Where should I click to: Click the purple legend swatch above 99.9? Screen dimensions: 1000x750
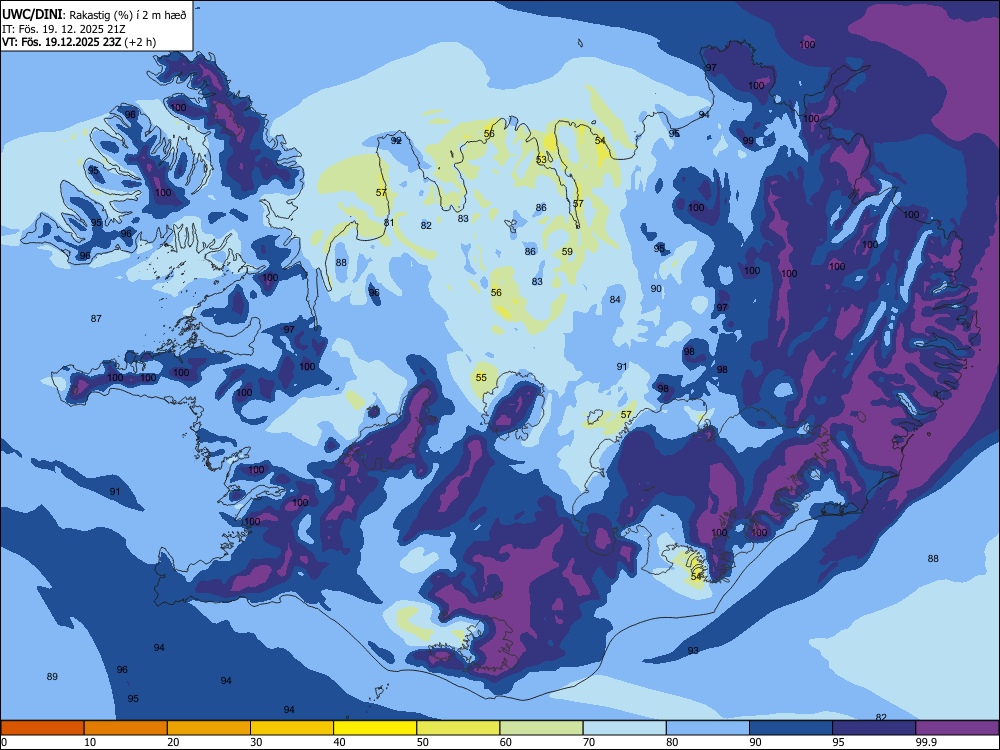click(957, 728)
